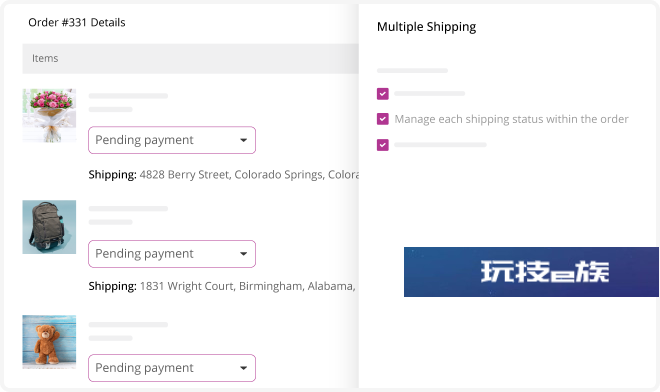The image size is (660, 392).
Task: Click the Multiple Shipping panel heading
Action: click(x=426, y=27)
